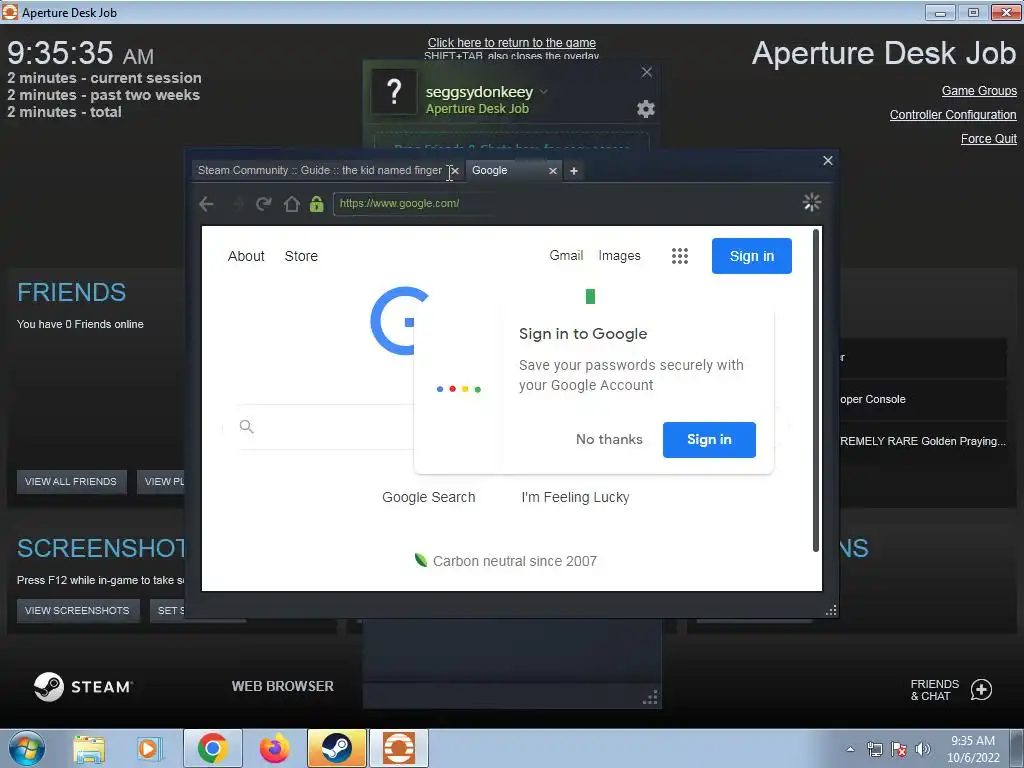Open the Windows Start button

pyautogui.click(x=27, y=748)
